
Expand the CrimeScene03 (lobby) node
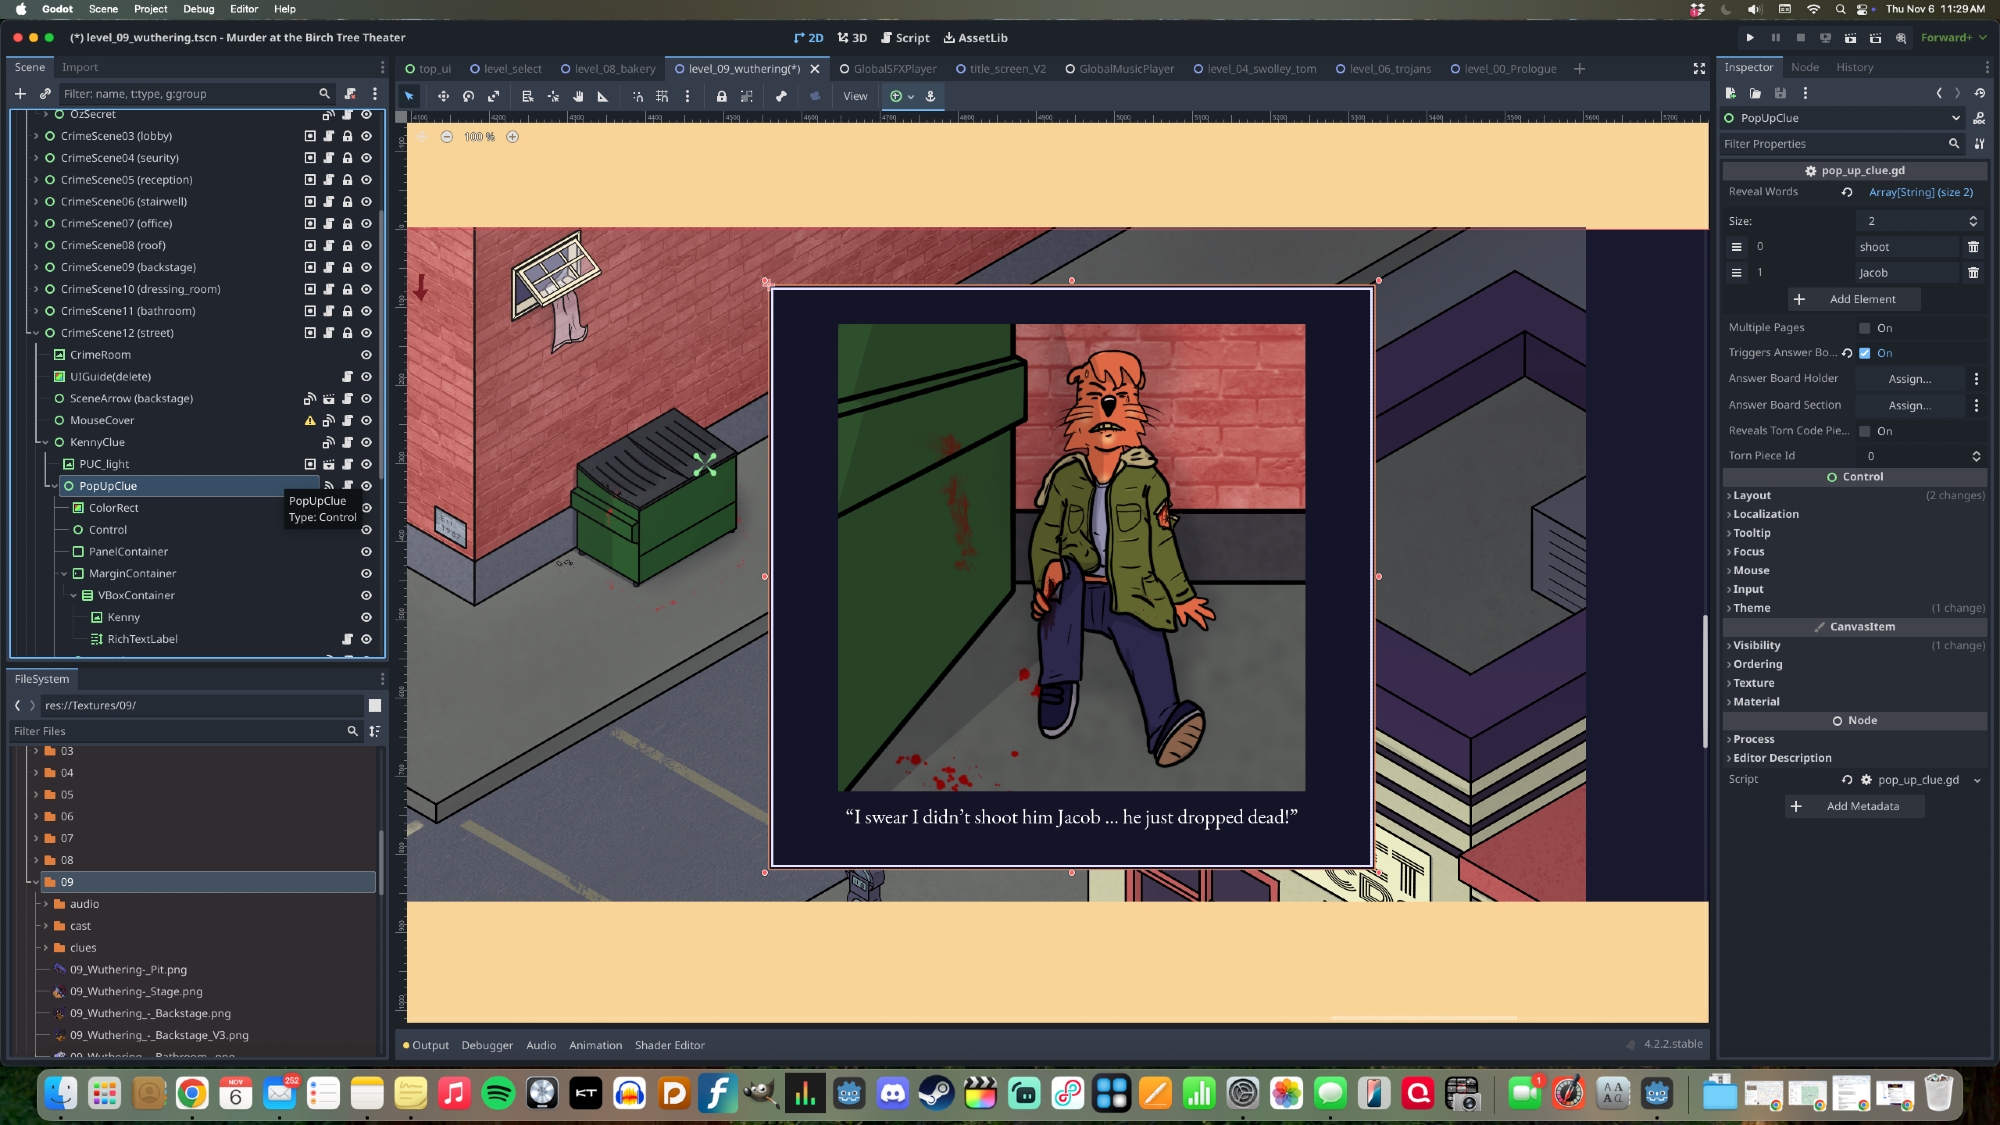point(36,136)
